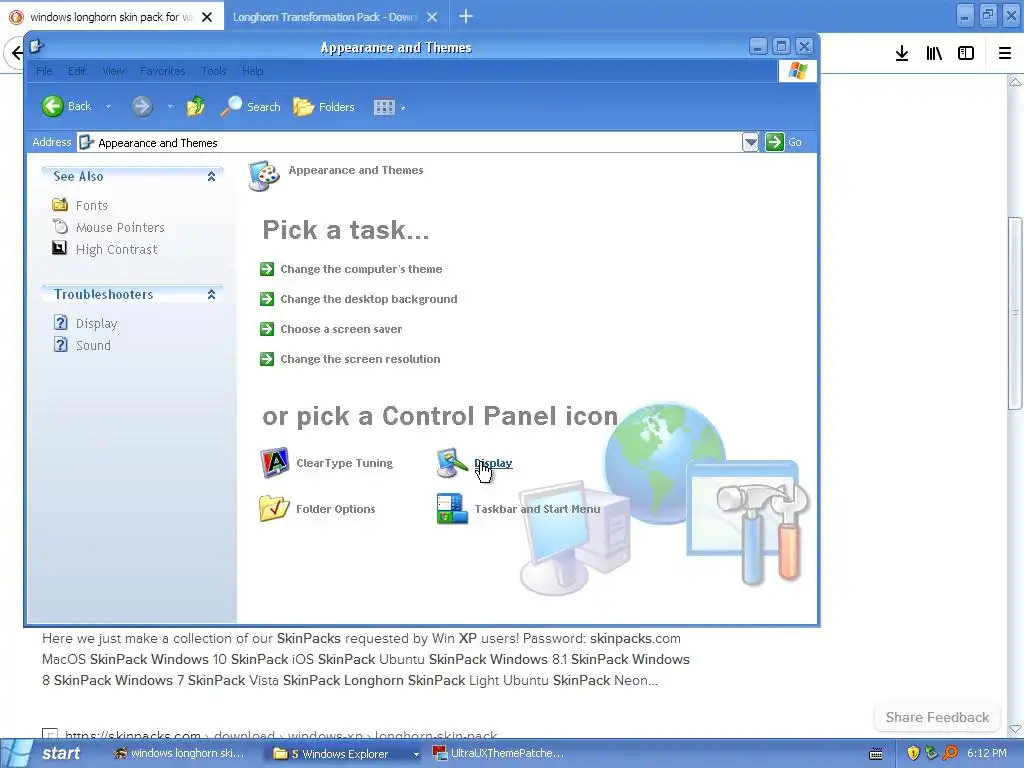Open a new browser tab

pos(466,16)
